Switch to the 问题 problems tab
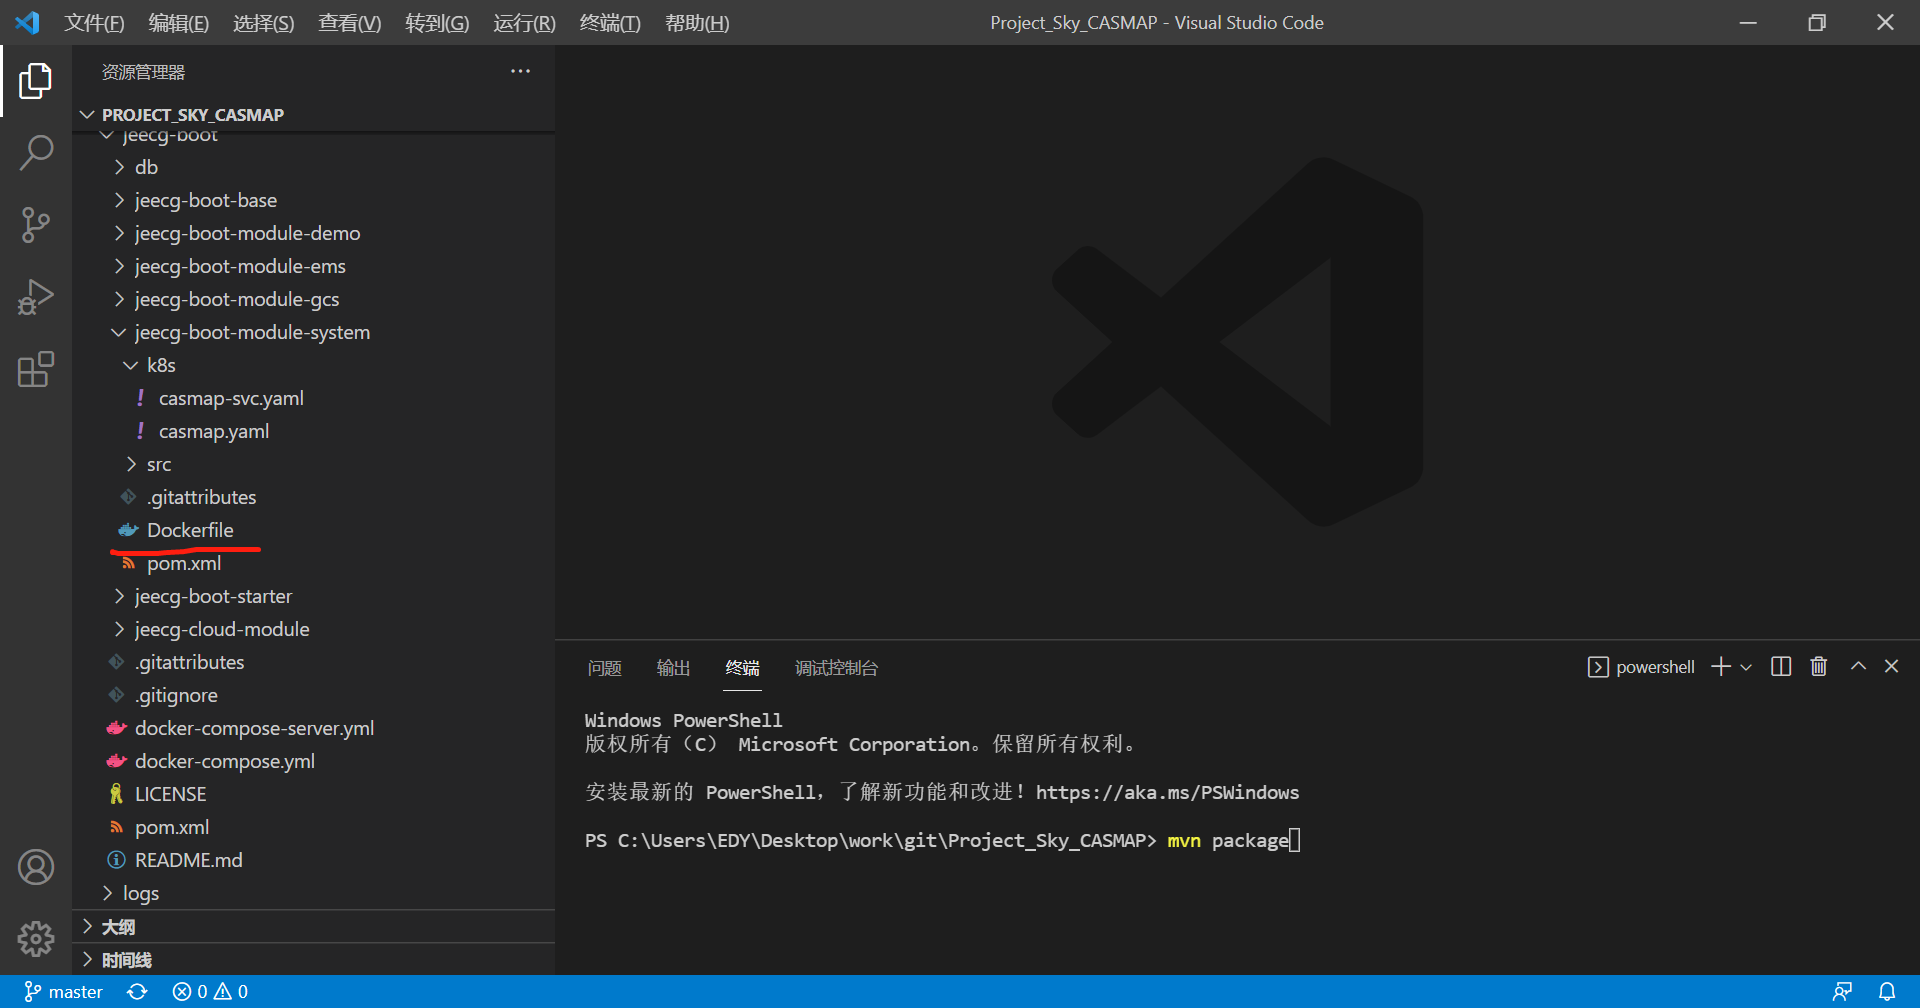The height and width of the screenshot is (1008, 1920). 604,668
